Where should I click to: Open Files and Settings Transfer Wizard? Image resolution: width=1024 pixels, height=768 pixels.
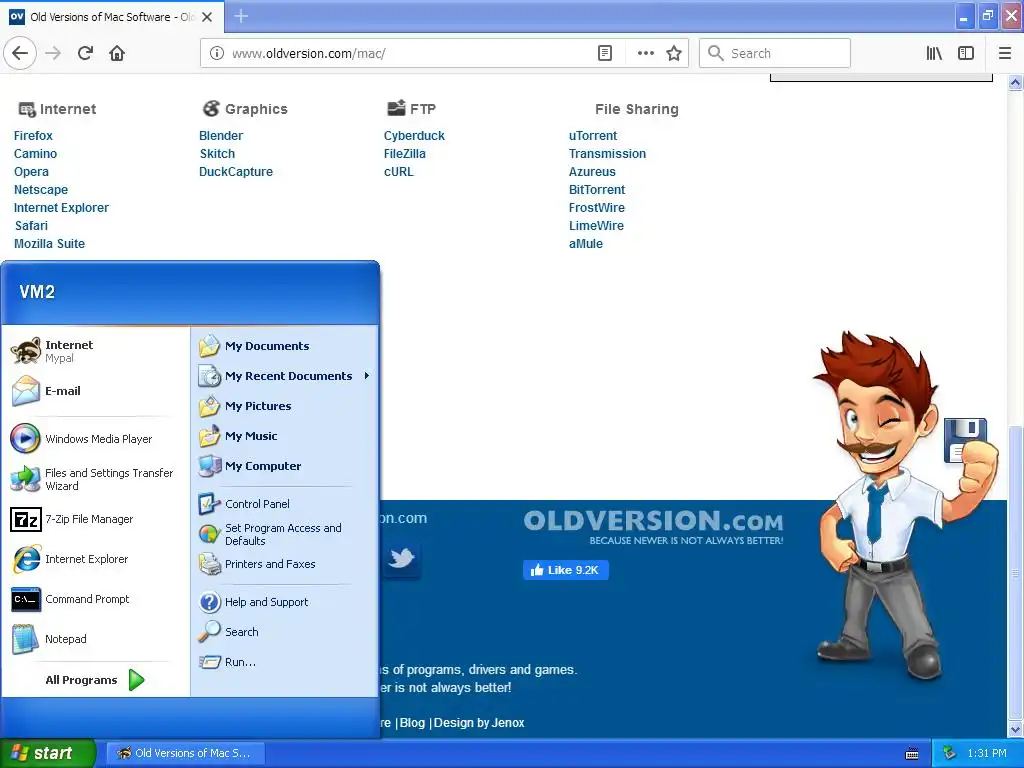pos(95,479)
